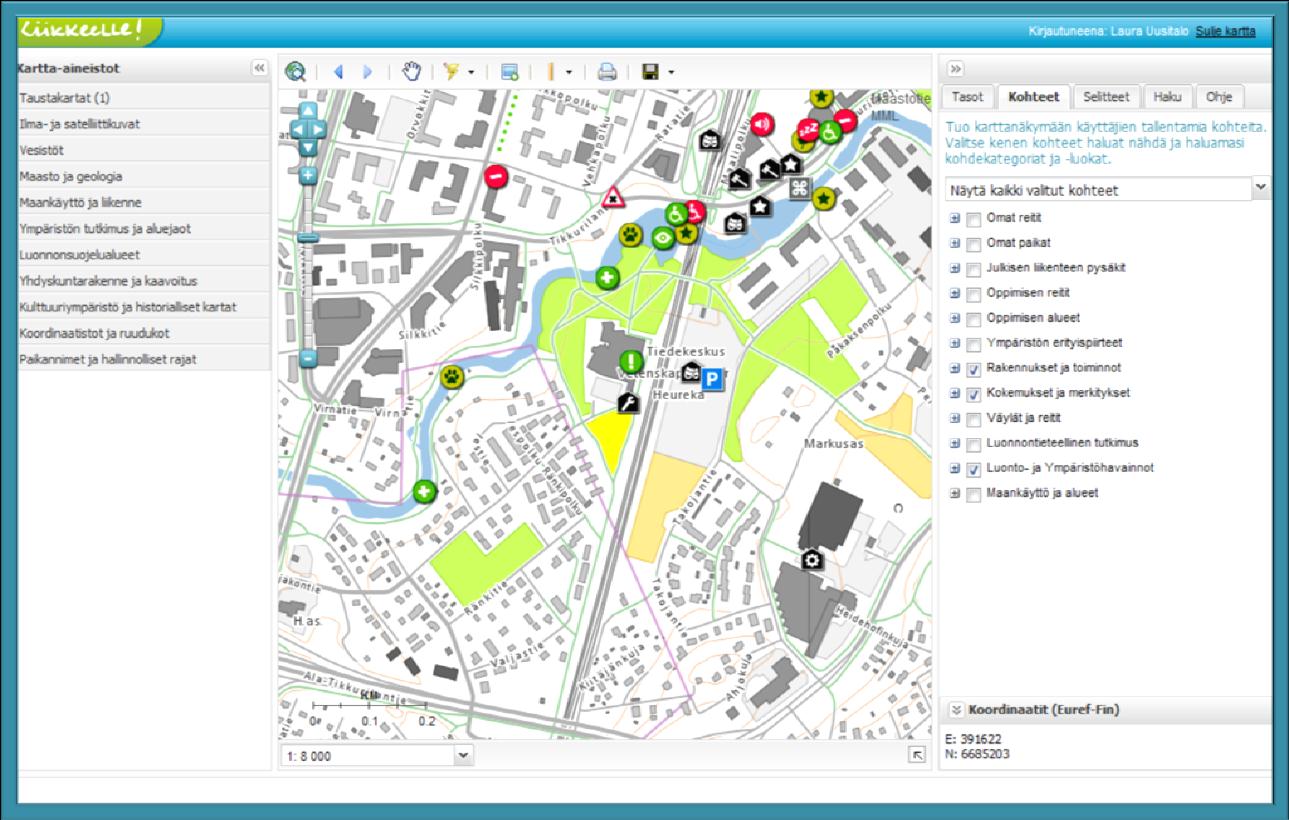The height and width of the screenshot is (820, 1289).
Task: Switch to the Ohje tab
Action: (x=1220, y=98)
